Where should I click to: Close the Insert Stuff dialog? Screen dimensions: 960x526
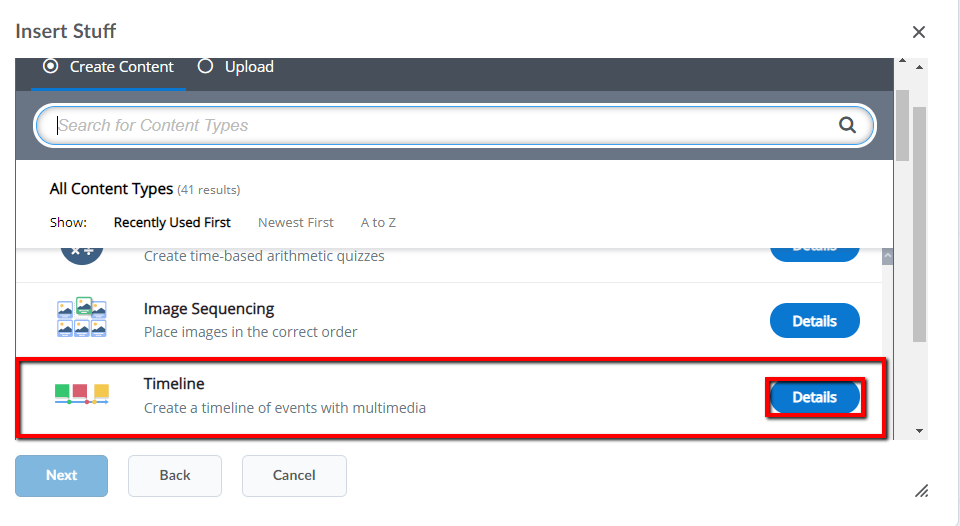click(918, 32)
